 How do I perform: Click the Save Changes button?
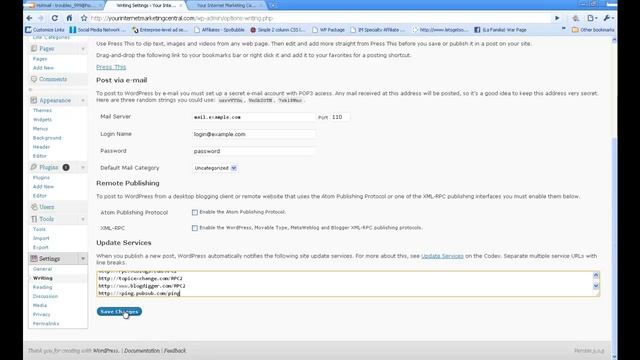(x=119, y=311)
